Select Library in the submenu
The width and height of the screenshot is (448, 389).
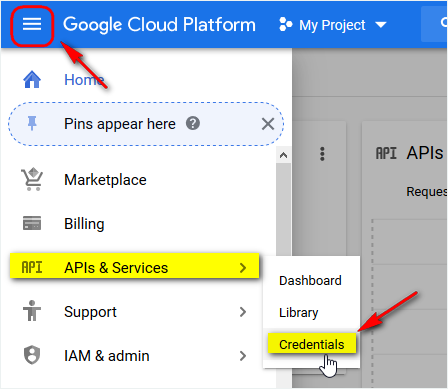tap(299, 313)
